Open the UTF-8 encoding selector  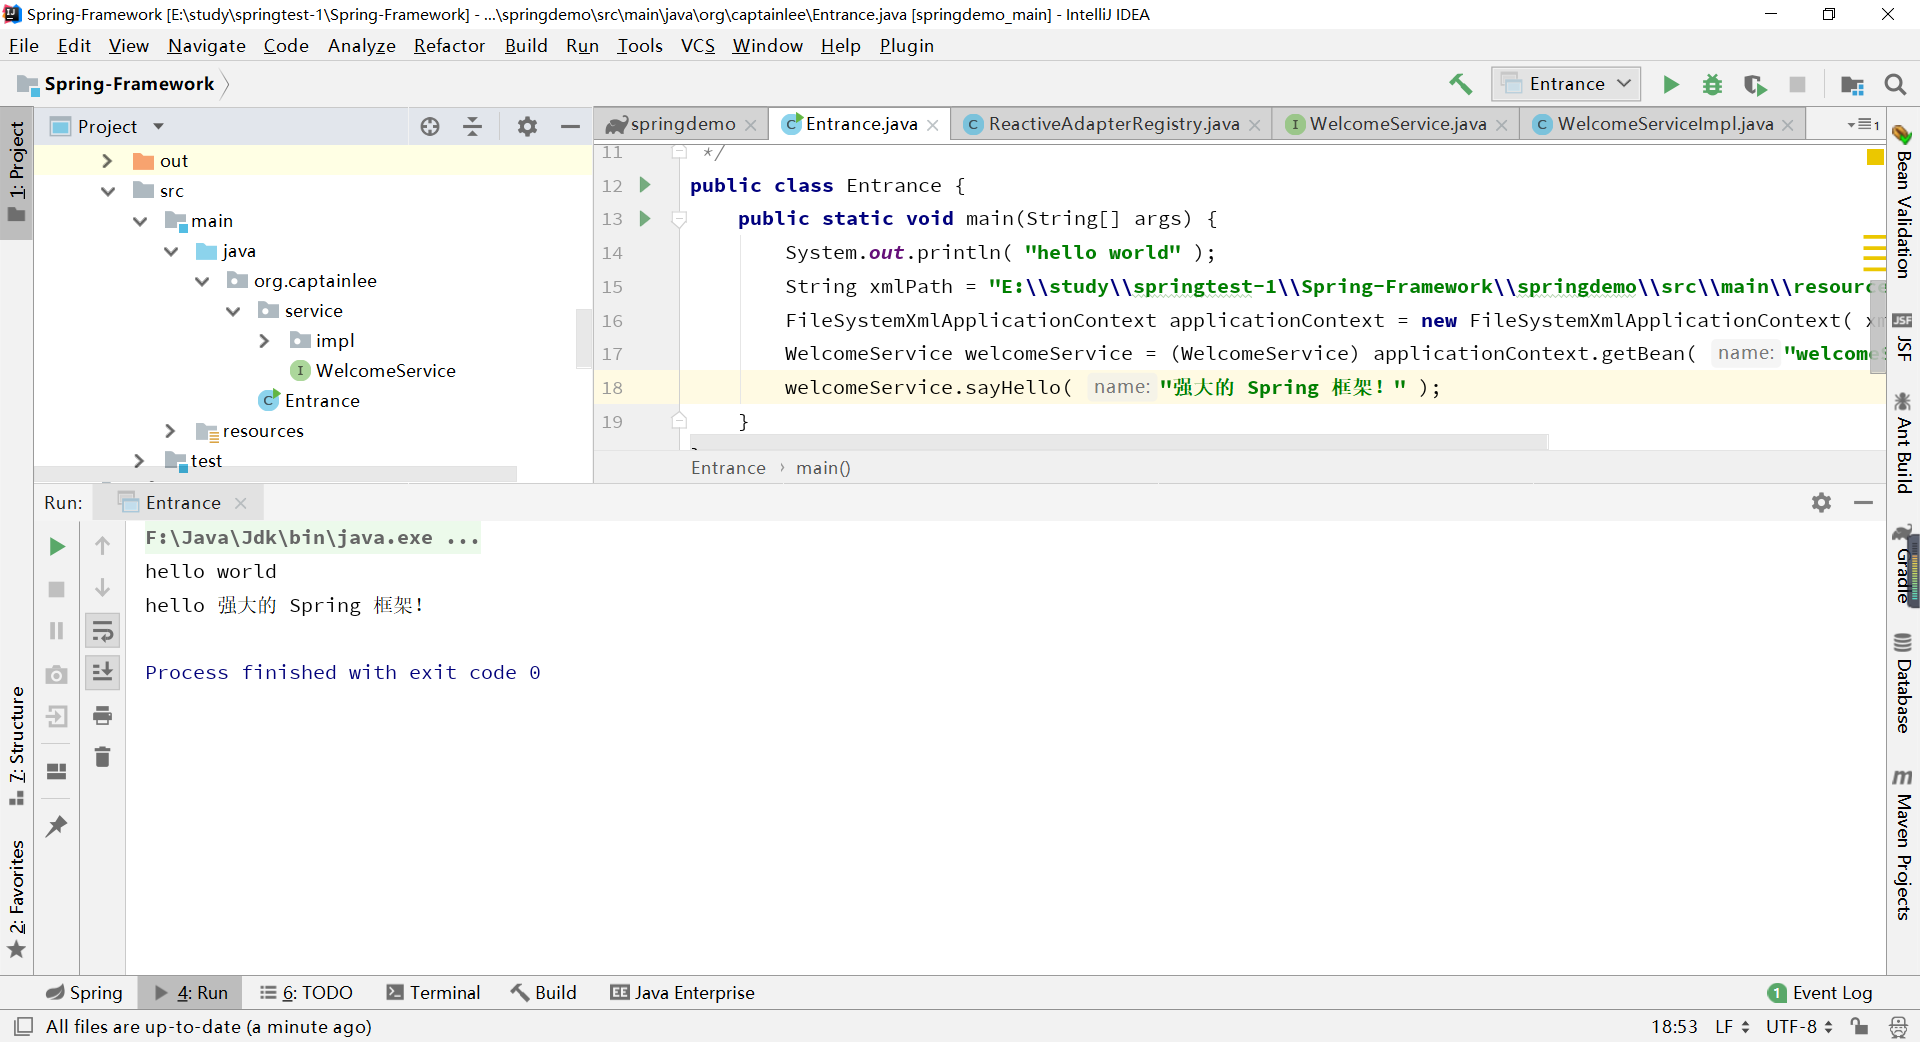click(x=1798, y=1026)
